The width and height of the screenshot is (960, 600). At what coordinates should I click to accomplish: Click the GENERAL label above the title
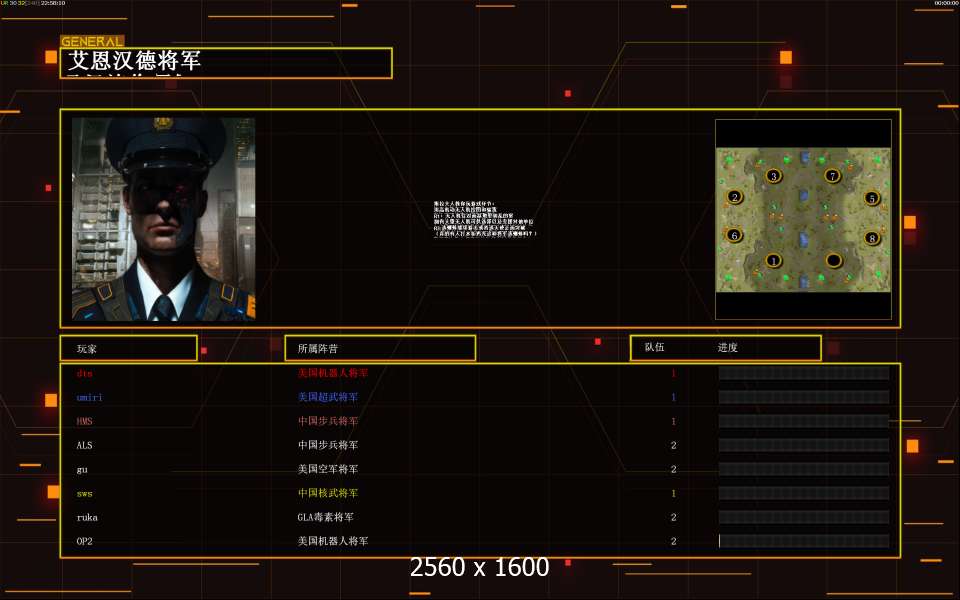92,42
